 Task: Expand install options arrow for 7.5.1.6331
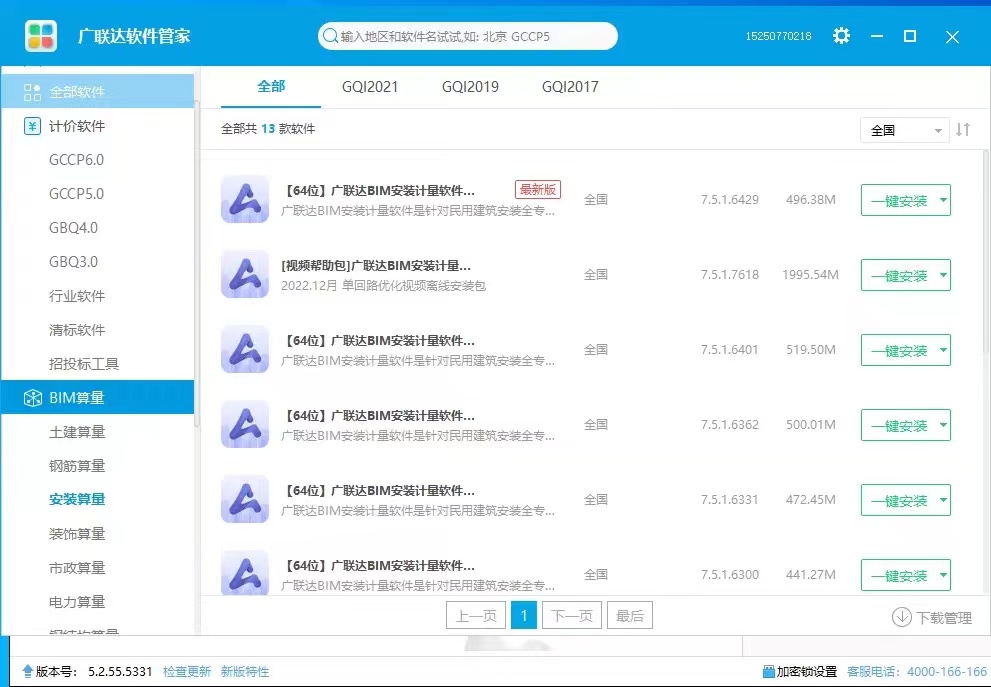coord(943,500)
